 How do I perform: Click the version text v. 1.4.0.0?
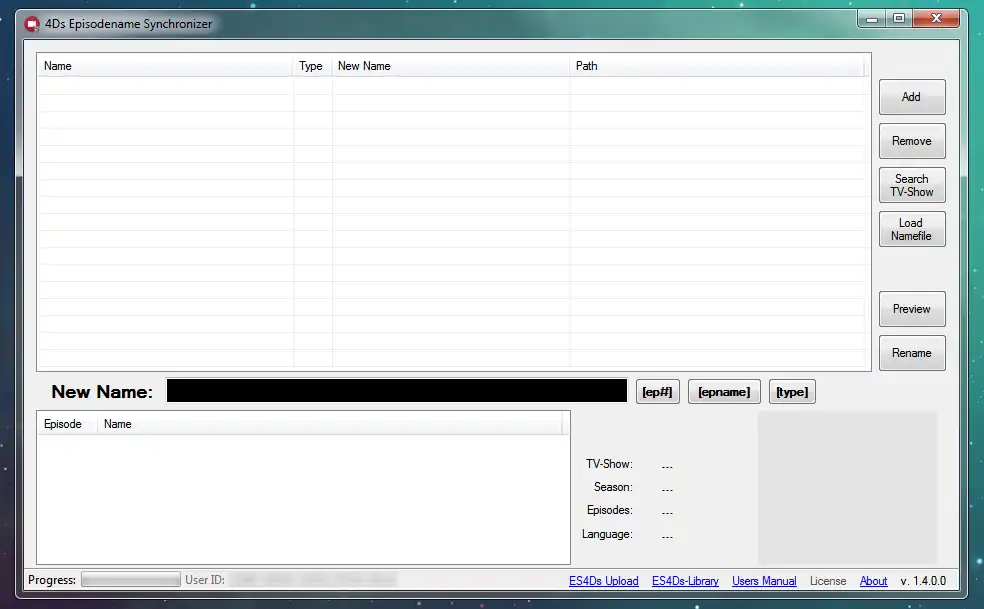(x=923, y=581)
